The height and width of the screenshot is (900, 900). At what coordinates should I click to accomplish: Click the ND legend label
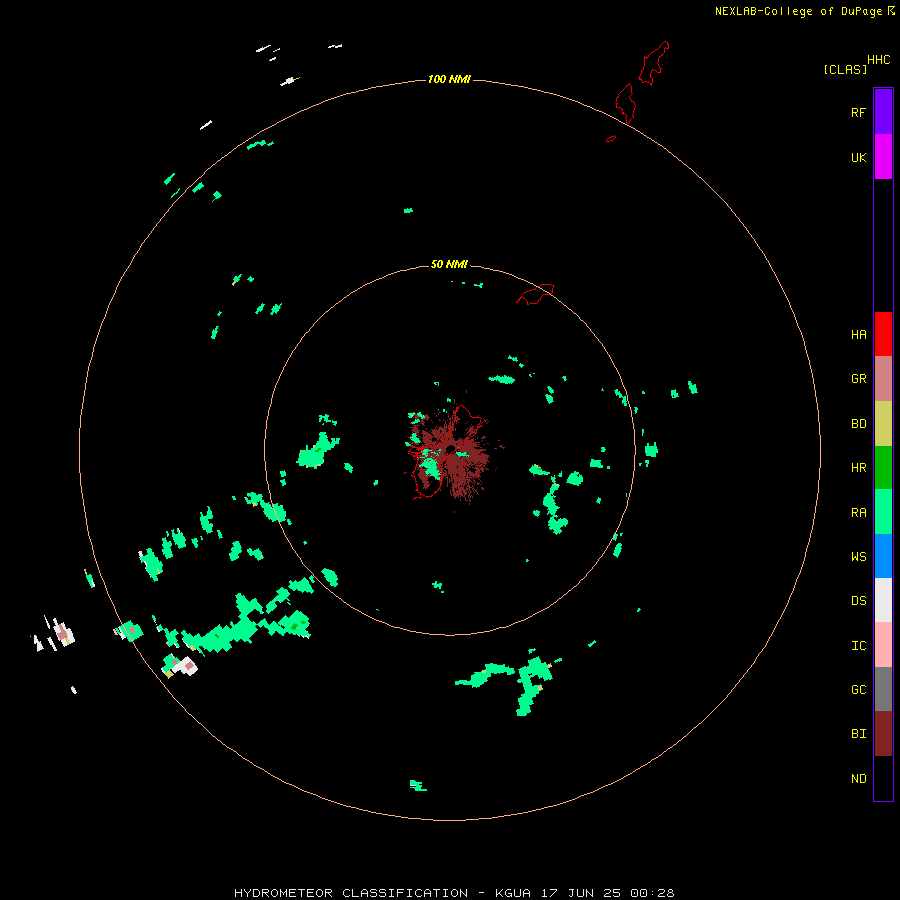(x=858, y=779)
